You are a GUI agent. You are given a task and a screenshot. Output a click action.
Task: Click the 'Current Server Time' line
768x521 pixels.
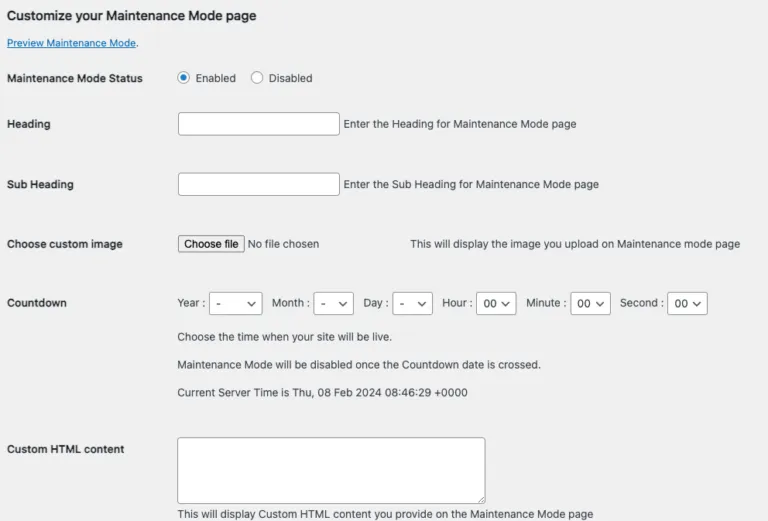coord(322,393)
